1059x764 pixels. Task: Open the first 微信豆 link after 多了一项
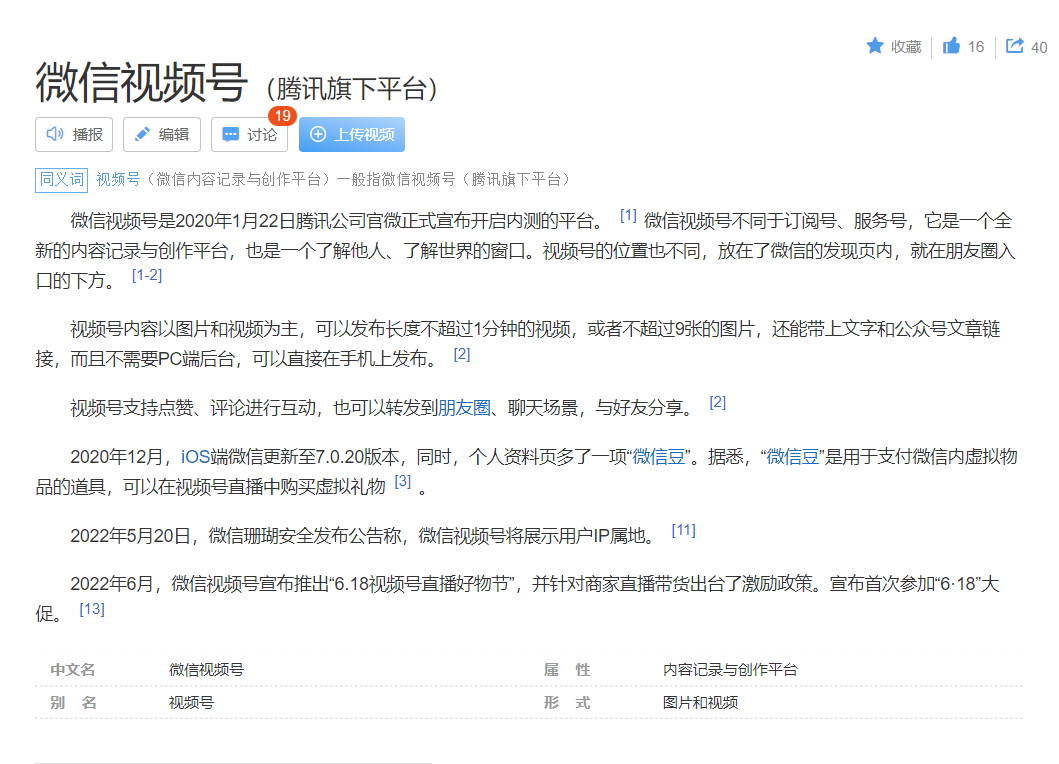point(658,457)
